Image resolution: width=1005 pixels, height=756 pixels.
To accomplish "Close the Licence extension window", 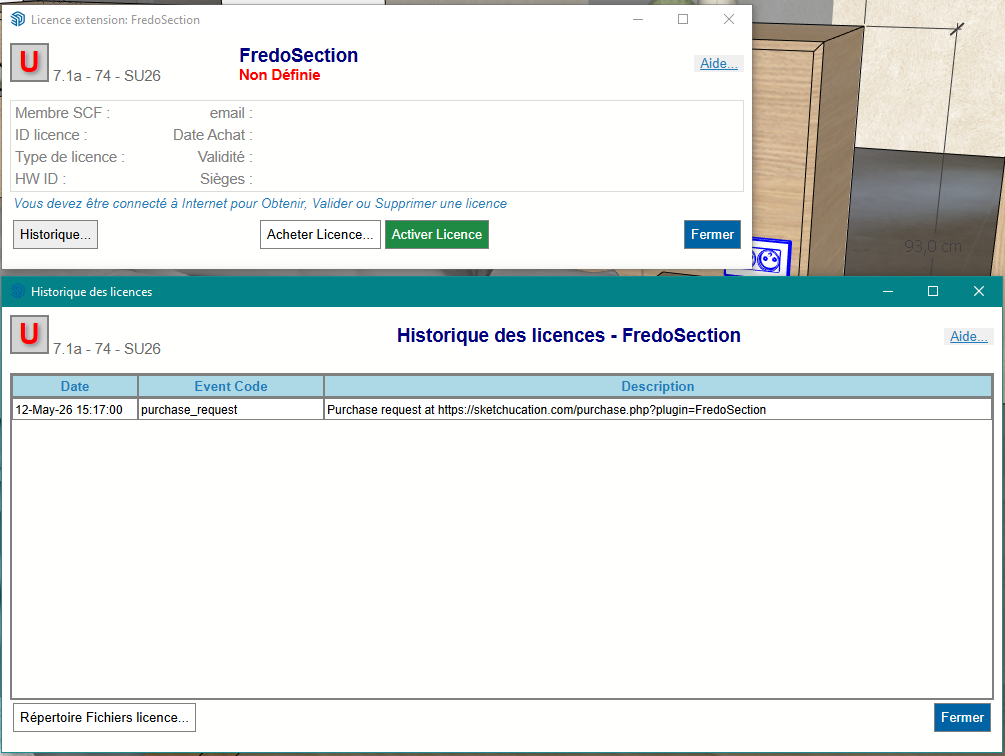I will click(729, 19).
